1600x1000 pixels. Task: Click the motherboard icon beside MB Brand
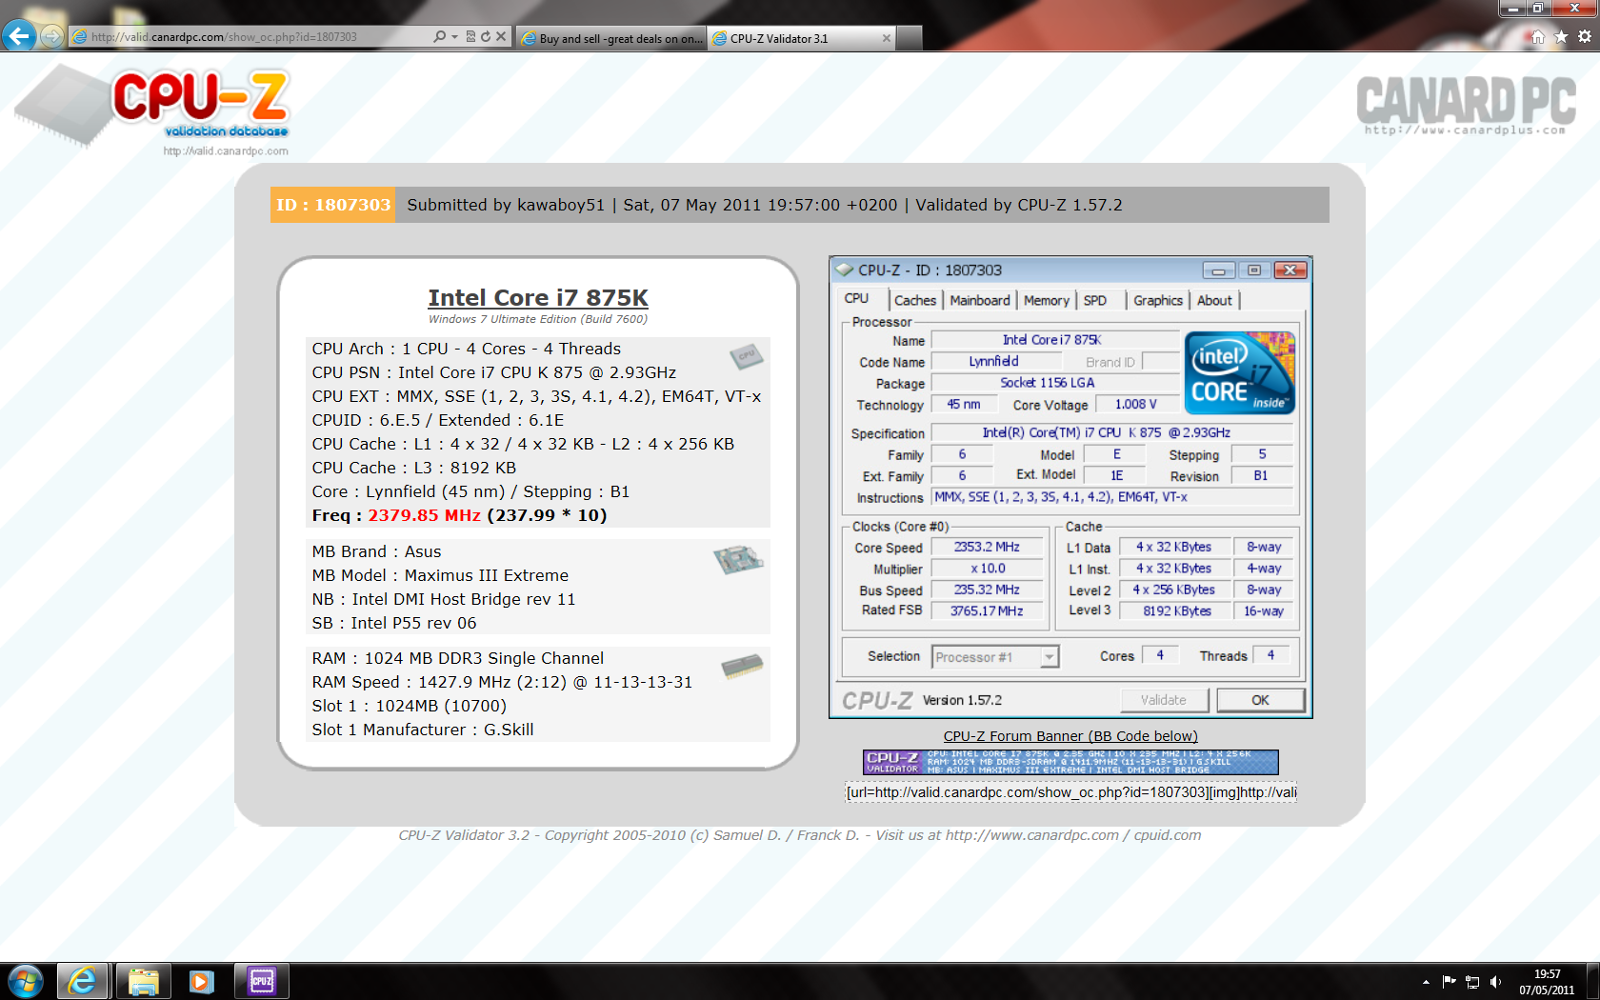[739, 560]
